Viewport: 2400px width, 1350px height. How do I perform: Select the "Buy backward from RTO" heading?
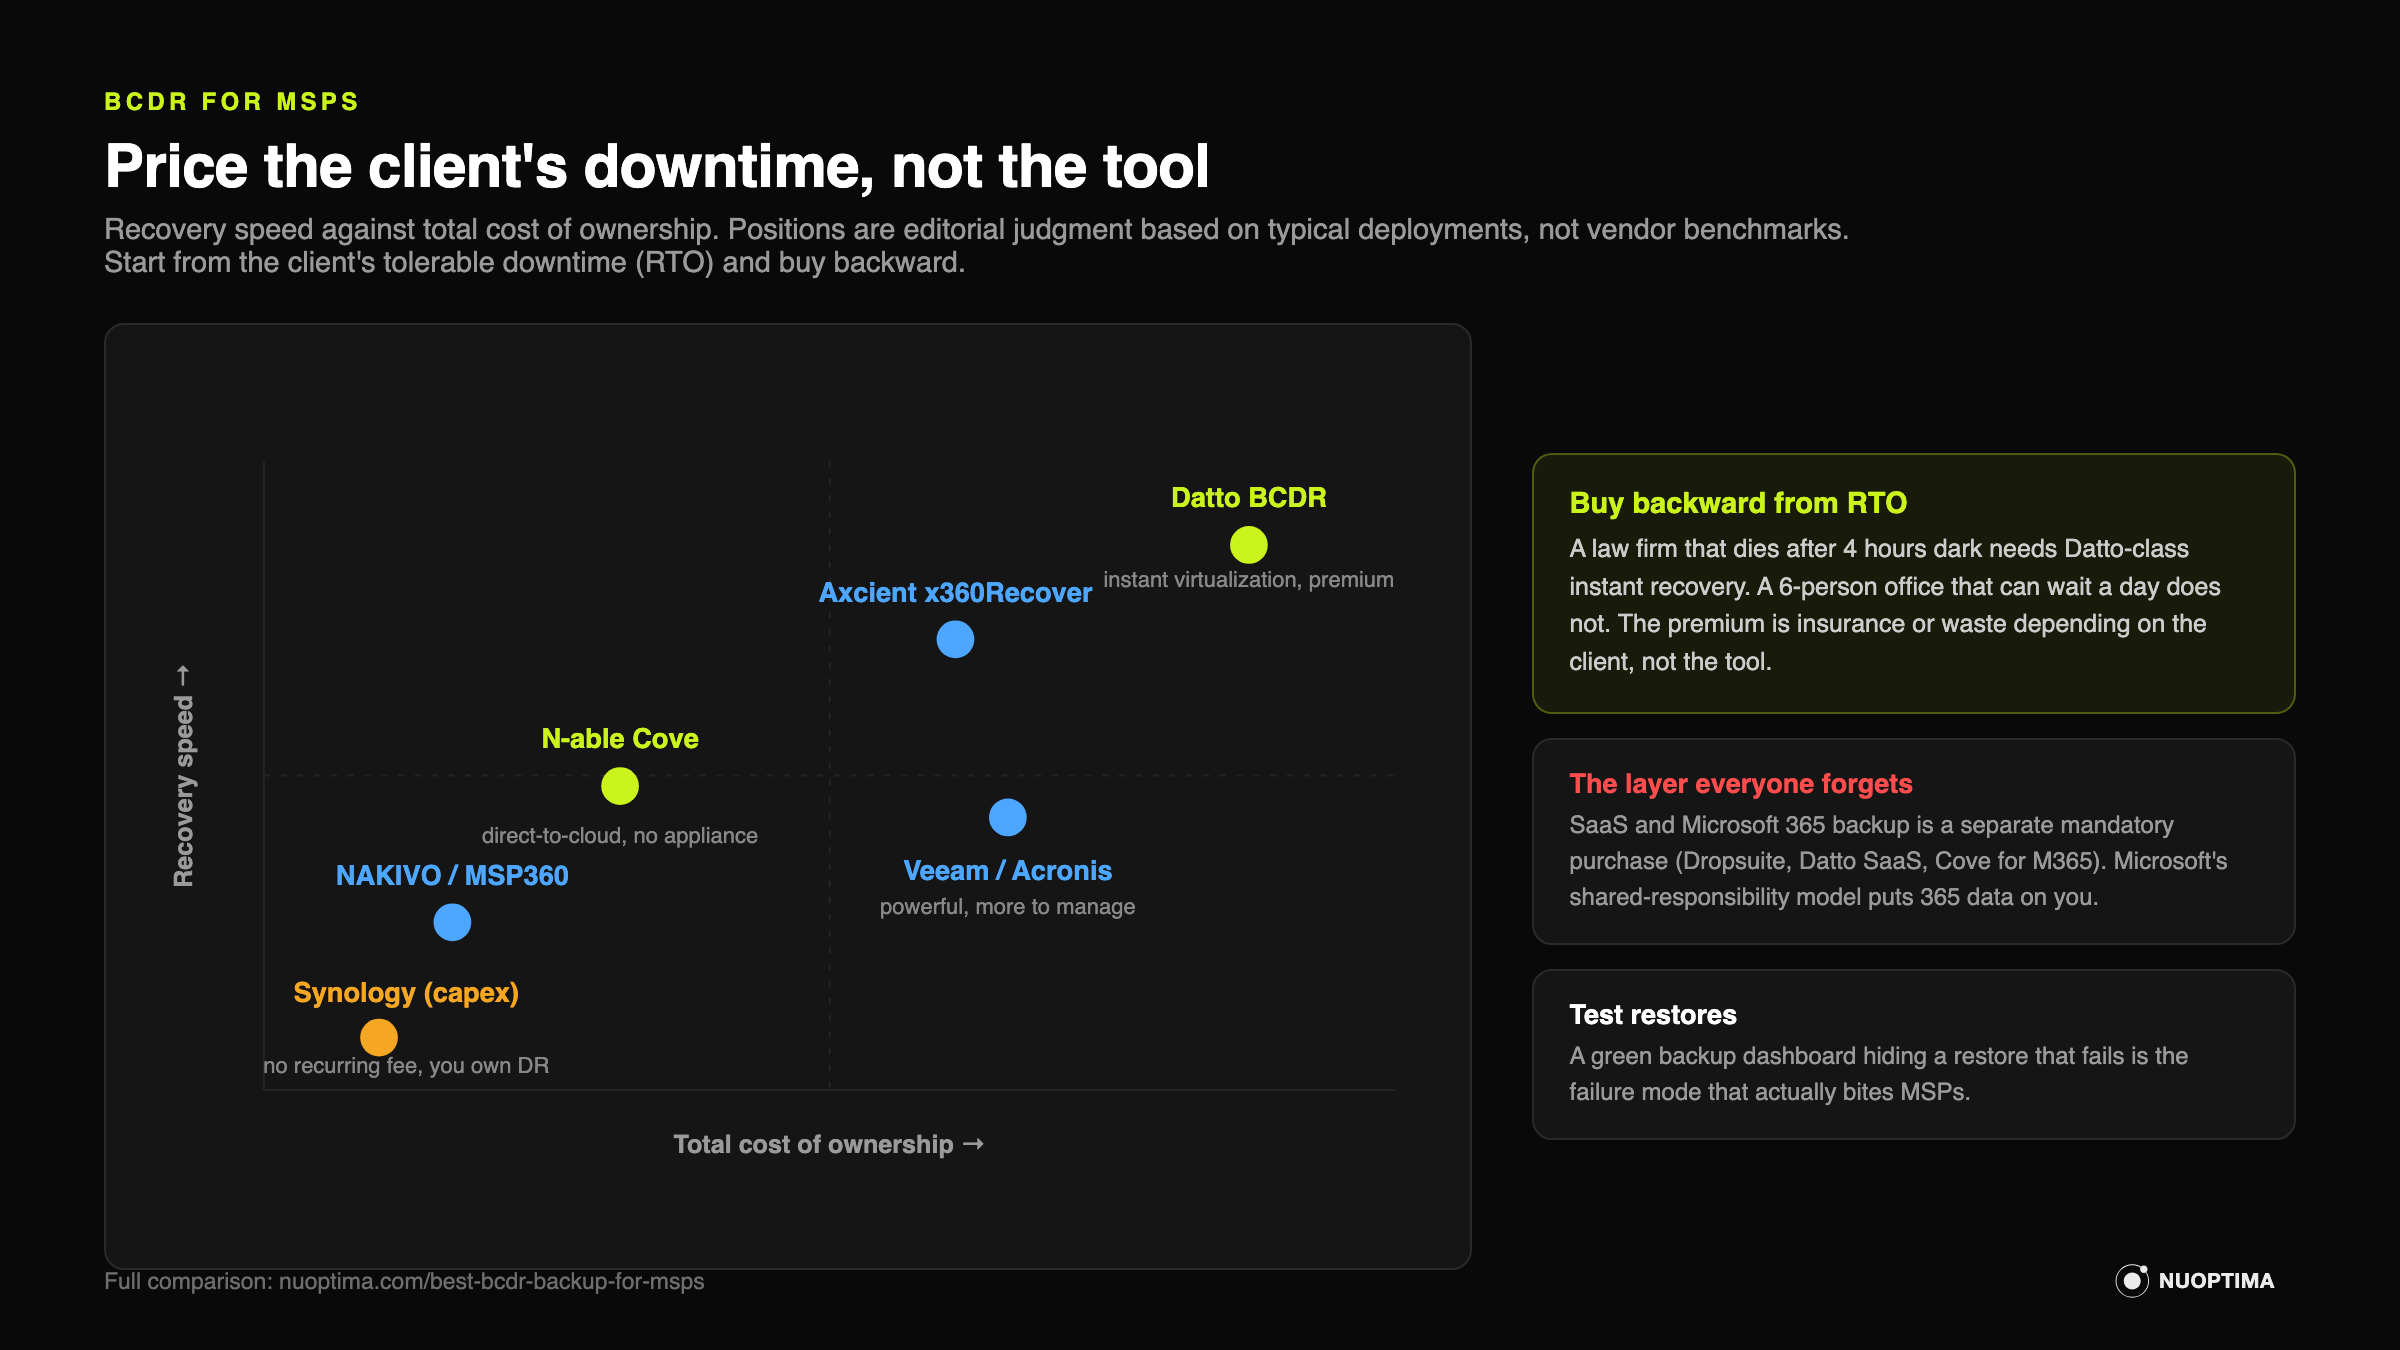(x=1738, y=503)
